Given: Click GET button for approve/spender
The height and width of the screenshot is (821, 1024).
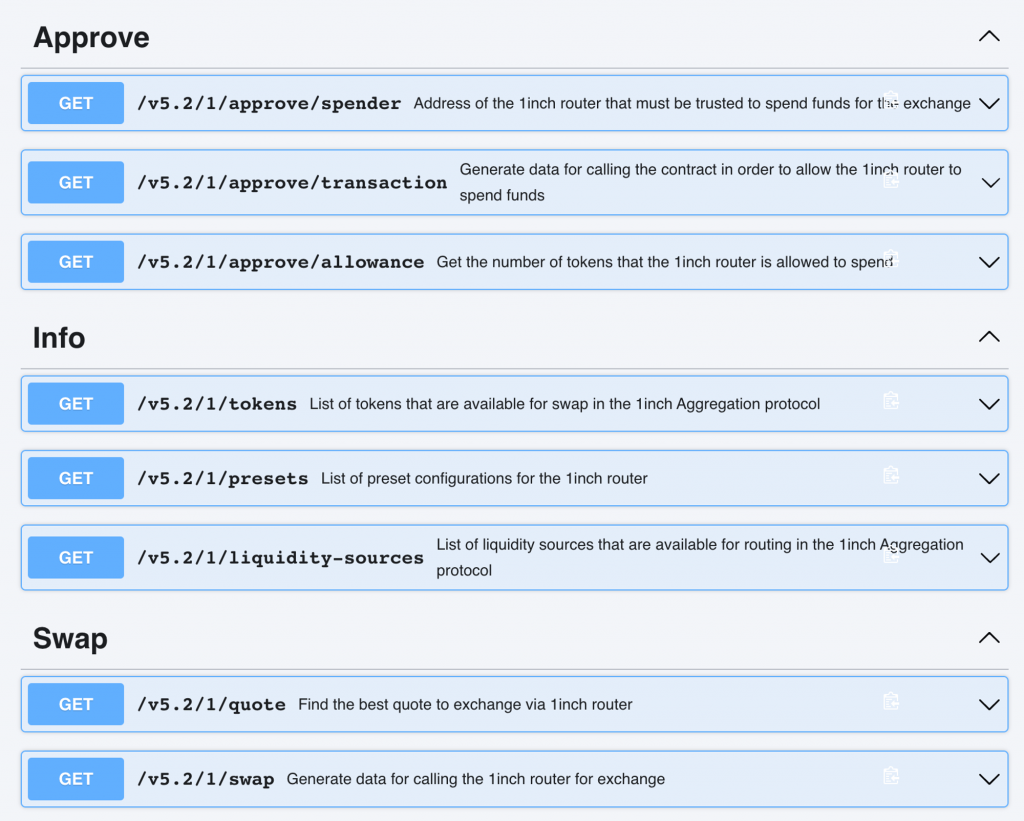Looking at the screenshot, I should [x=76, y=103].
